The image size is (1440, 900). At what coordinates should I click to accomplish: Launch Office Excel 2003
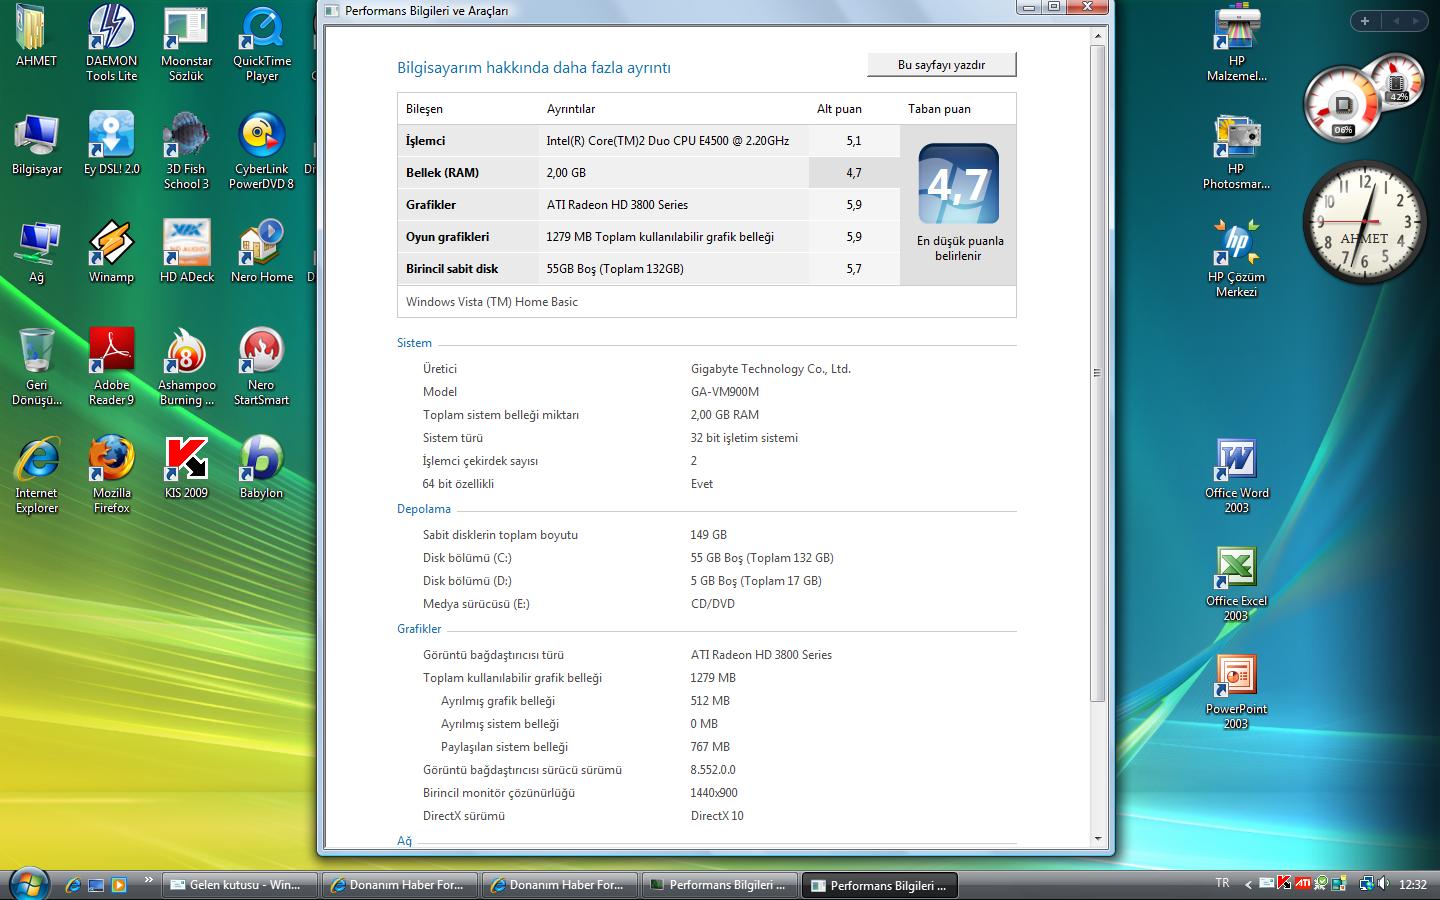[x=1236, y=582]
